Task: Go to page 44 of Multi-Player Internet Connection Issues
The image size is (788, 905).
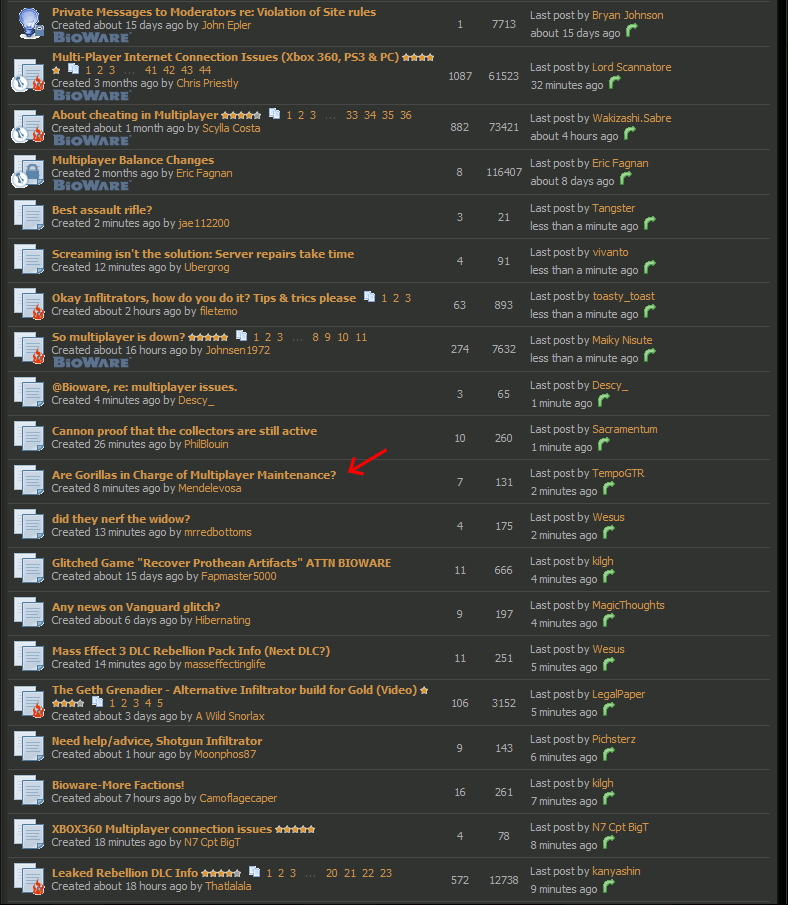Action: (205, 70)
